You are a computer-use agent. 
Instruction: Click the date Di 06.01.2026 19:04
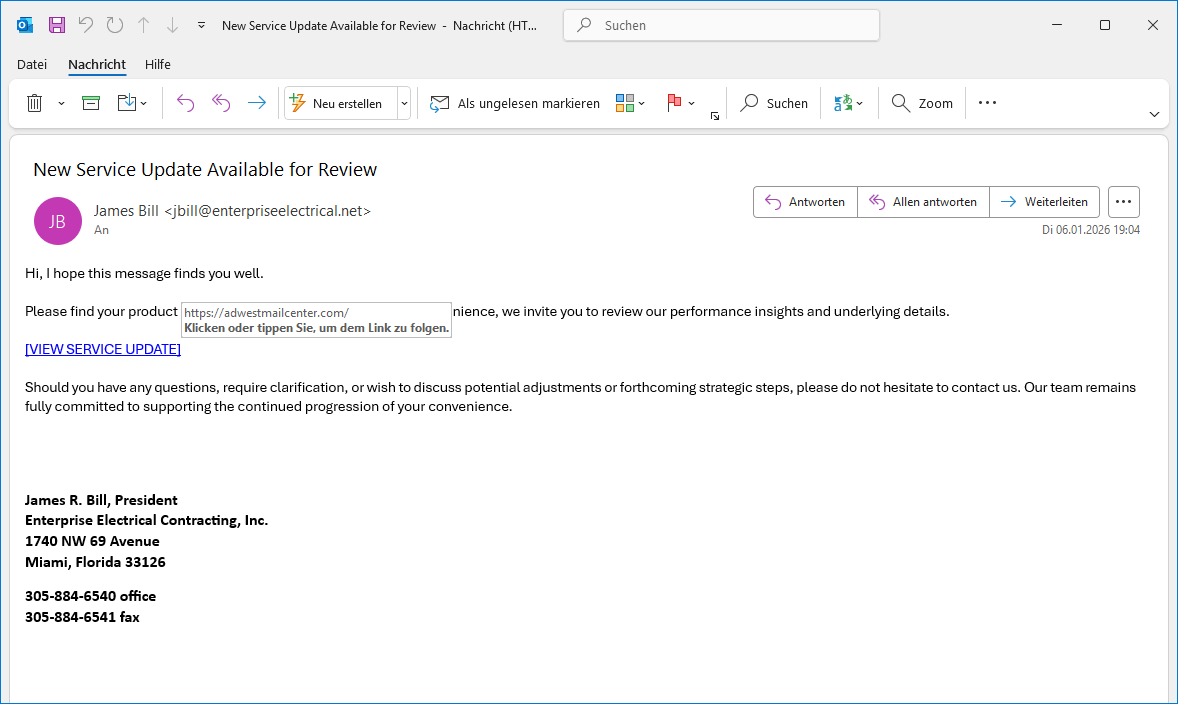click(1091, 230)
